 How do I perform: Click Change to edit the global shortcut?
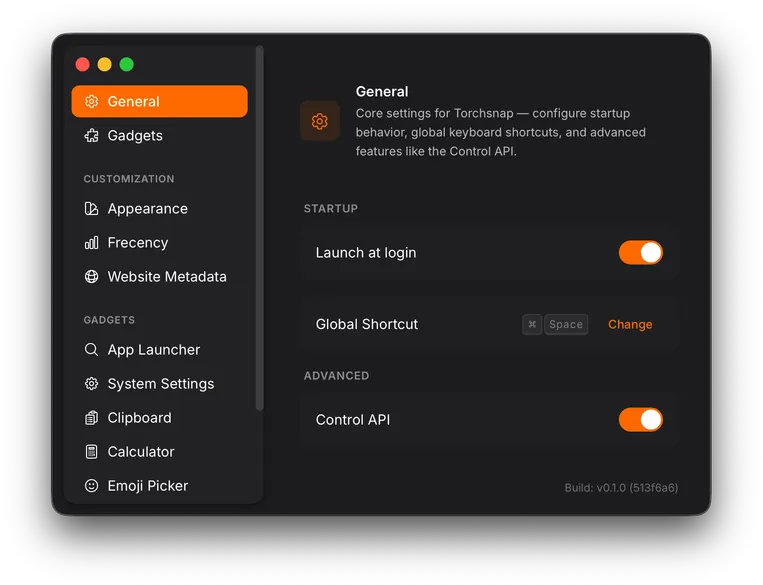click(x=630, y=324)
